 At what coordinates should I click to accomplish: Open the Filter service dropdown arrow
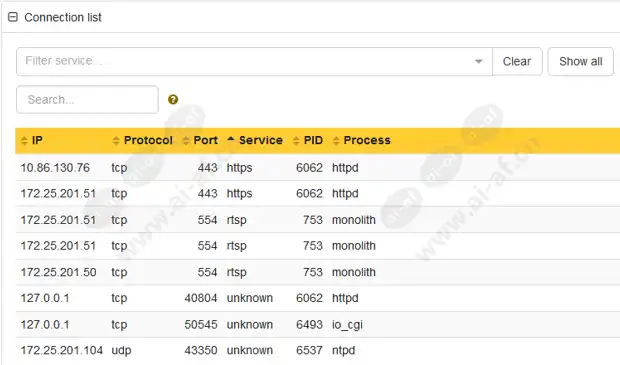478,61
